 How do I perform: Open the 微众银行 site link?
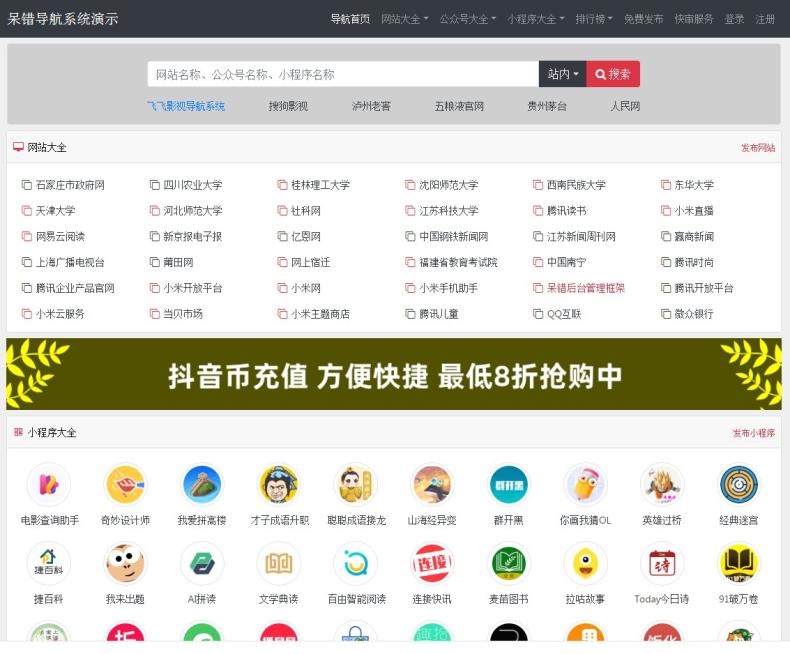pos(694,314)
